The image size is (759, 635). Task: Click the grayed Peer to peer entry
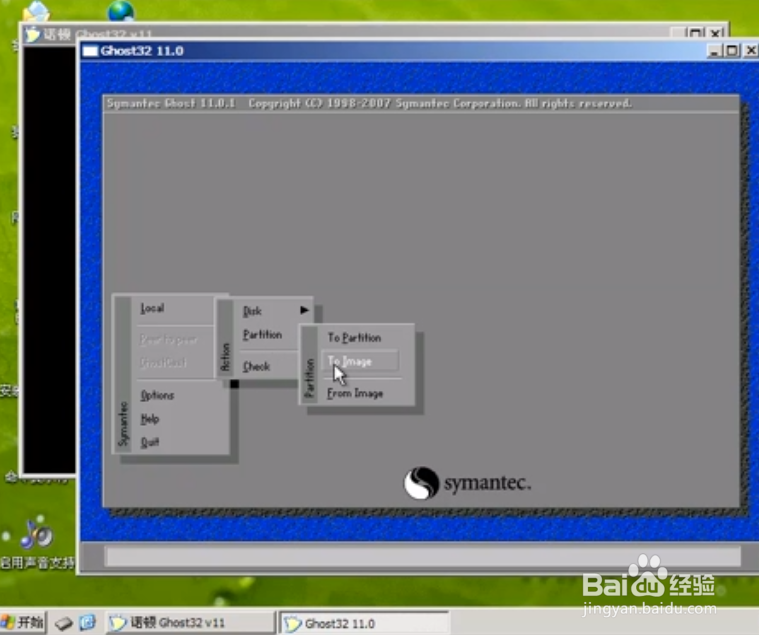click(168, 340)
